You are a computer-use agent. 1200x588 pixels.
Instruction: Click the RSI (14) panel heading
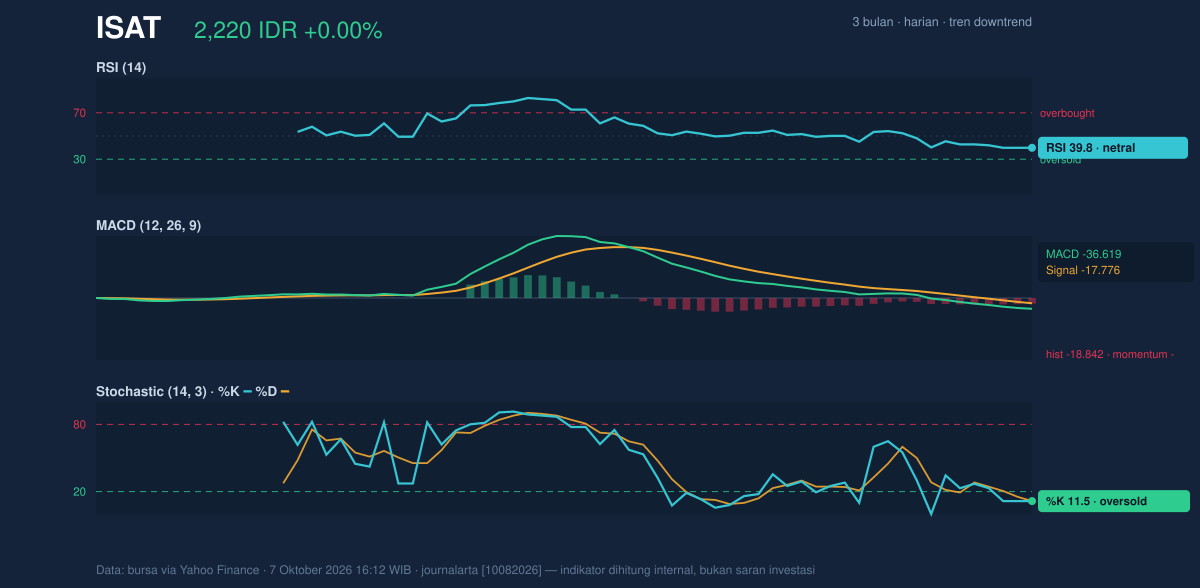pos(121,68)
